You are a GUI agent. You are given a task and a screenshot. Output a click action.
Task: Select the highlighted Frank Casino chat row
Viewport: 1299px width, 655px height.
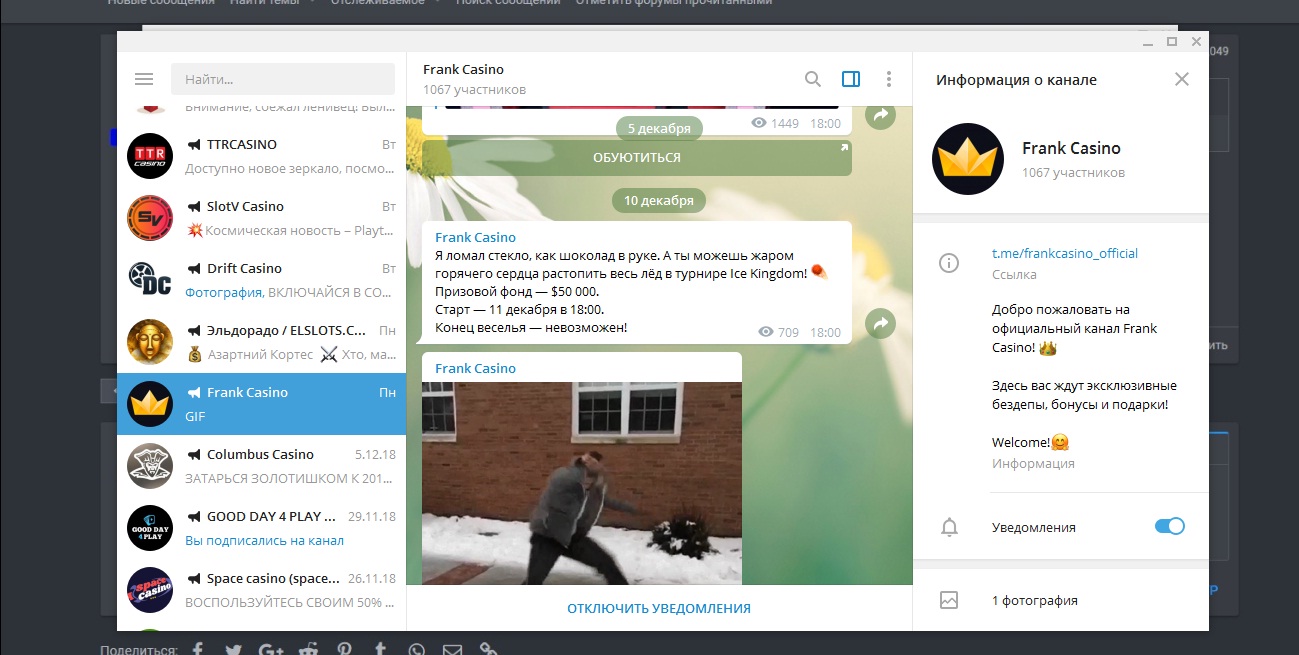(x=262, y=403)
